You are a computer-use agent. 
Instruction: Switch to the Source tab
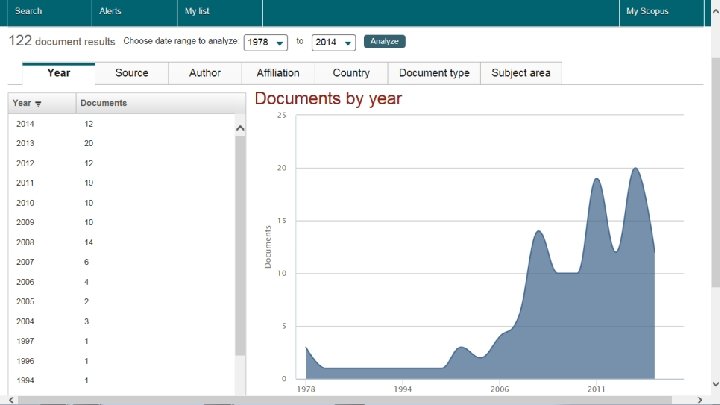(132, 73)
